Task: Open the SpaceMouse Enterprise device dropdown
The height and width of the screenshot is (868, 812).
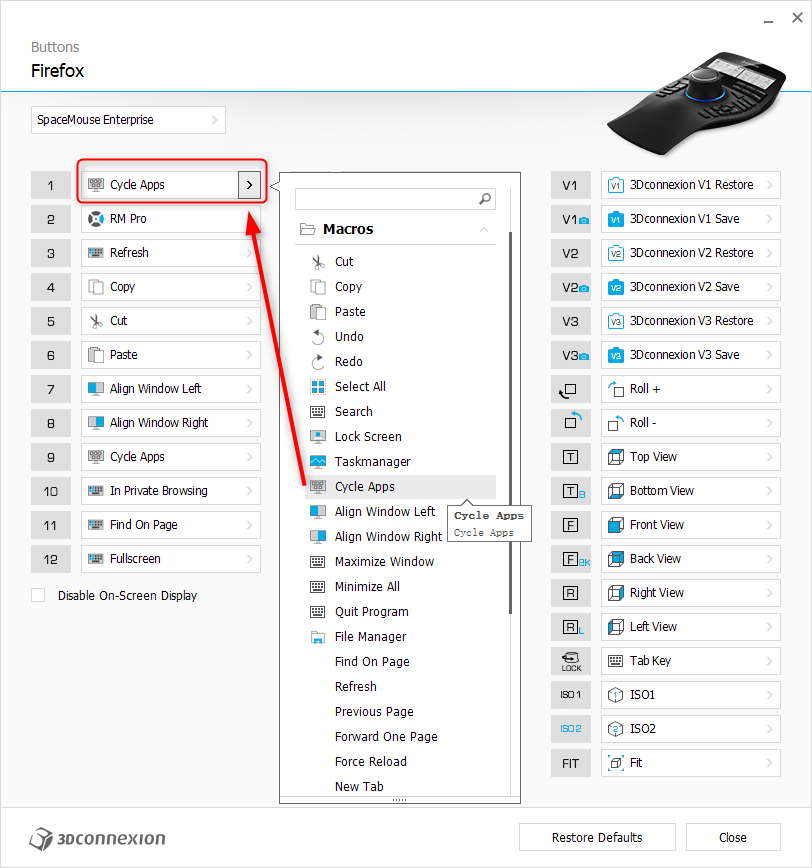Action: pyautogui.click(x=128, y=120)
